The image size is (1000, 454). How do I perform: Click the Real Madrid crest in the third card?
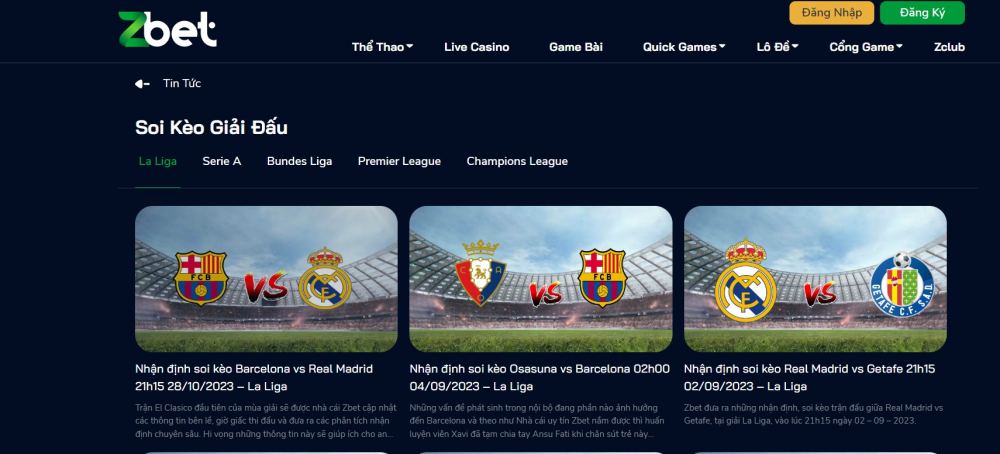pyautogui.click(x=746, y=281)
